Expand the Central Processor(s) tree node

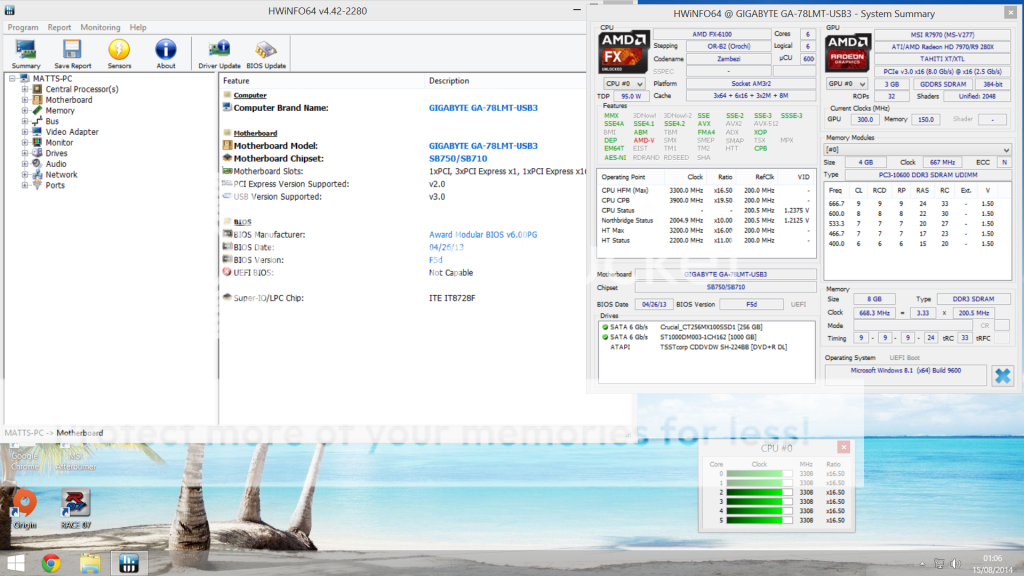[x=25, y=89]
